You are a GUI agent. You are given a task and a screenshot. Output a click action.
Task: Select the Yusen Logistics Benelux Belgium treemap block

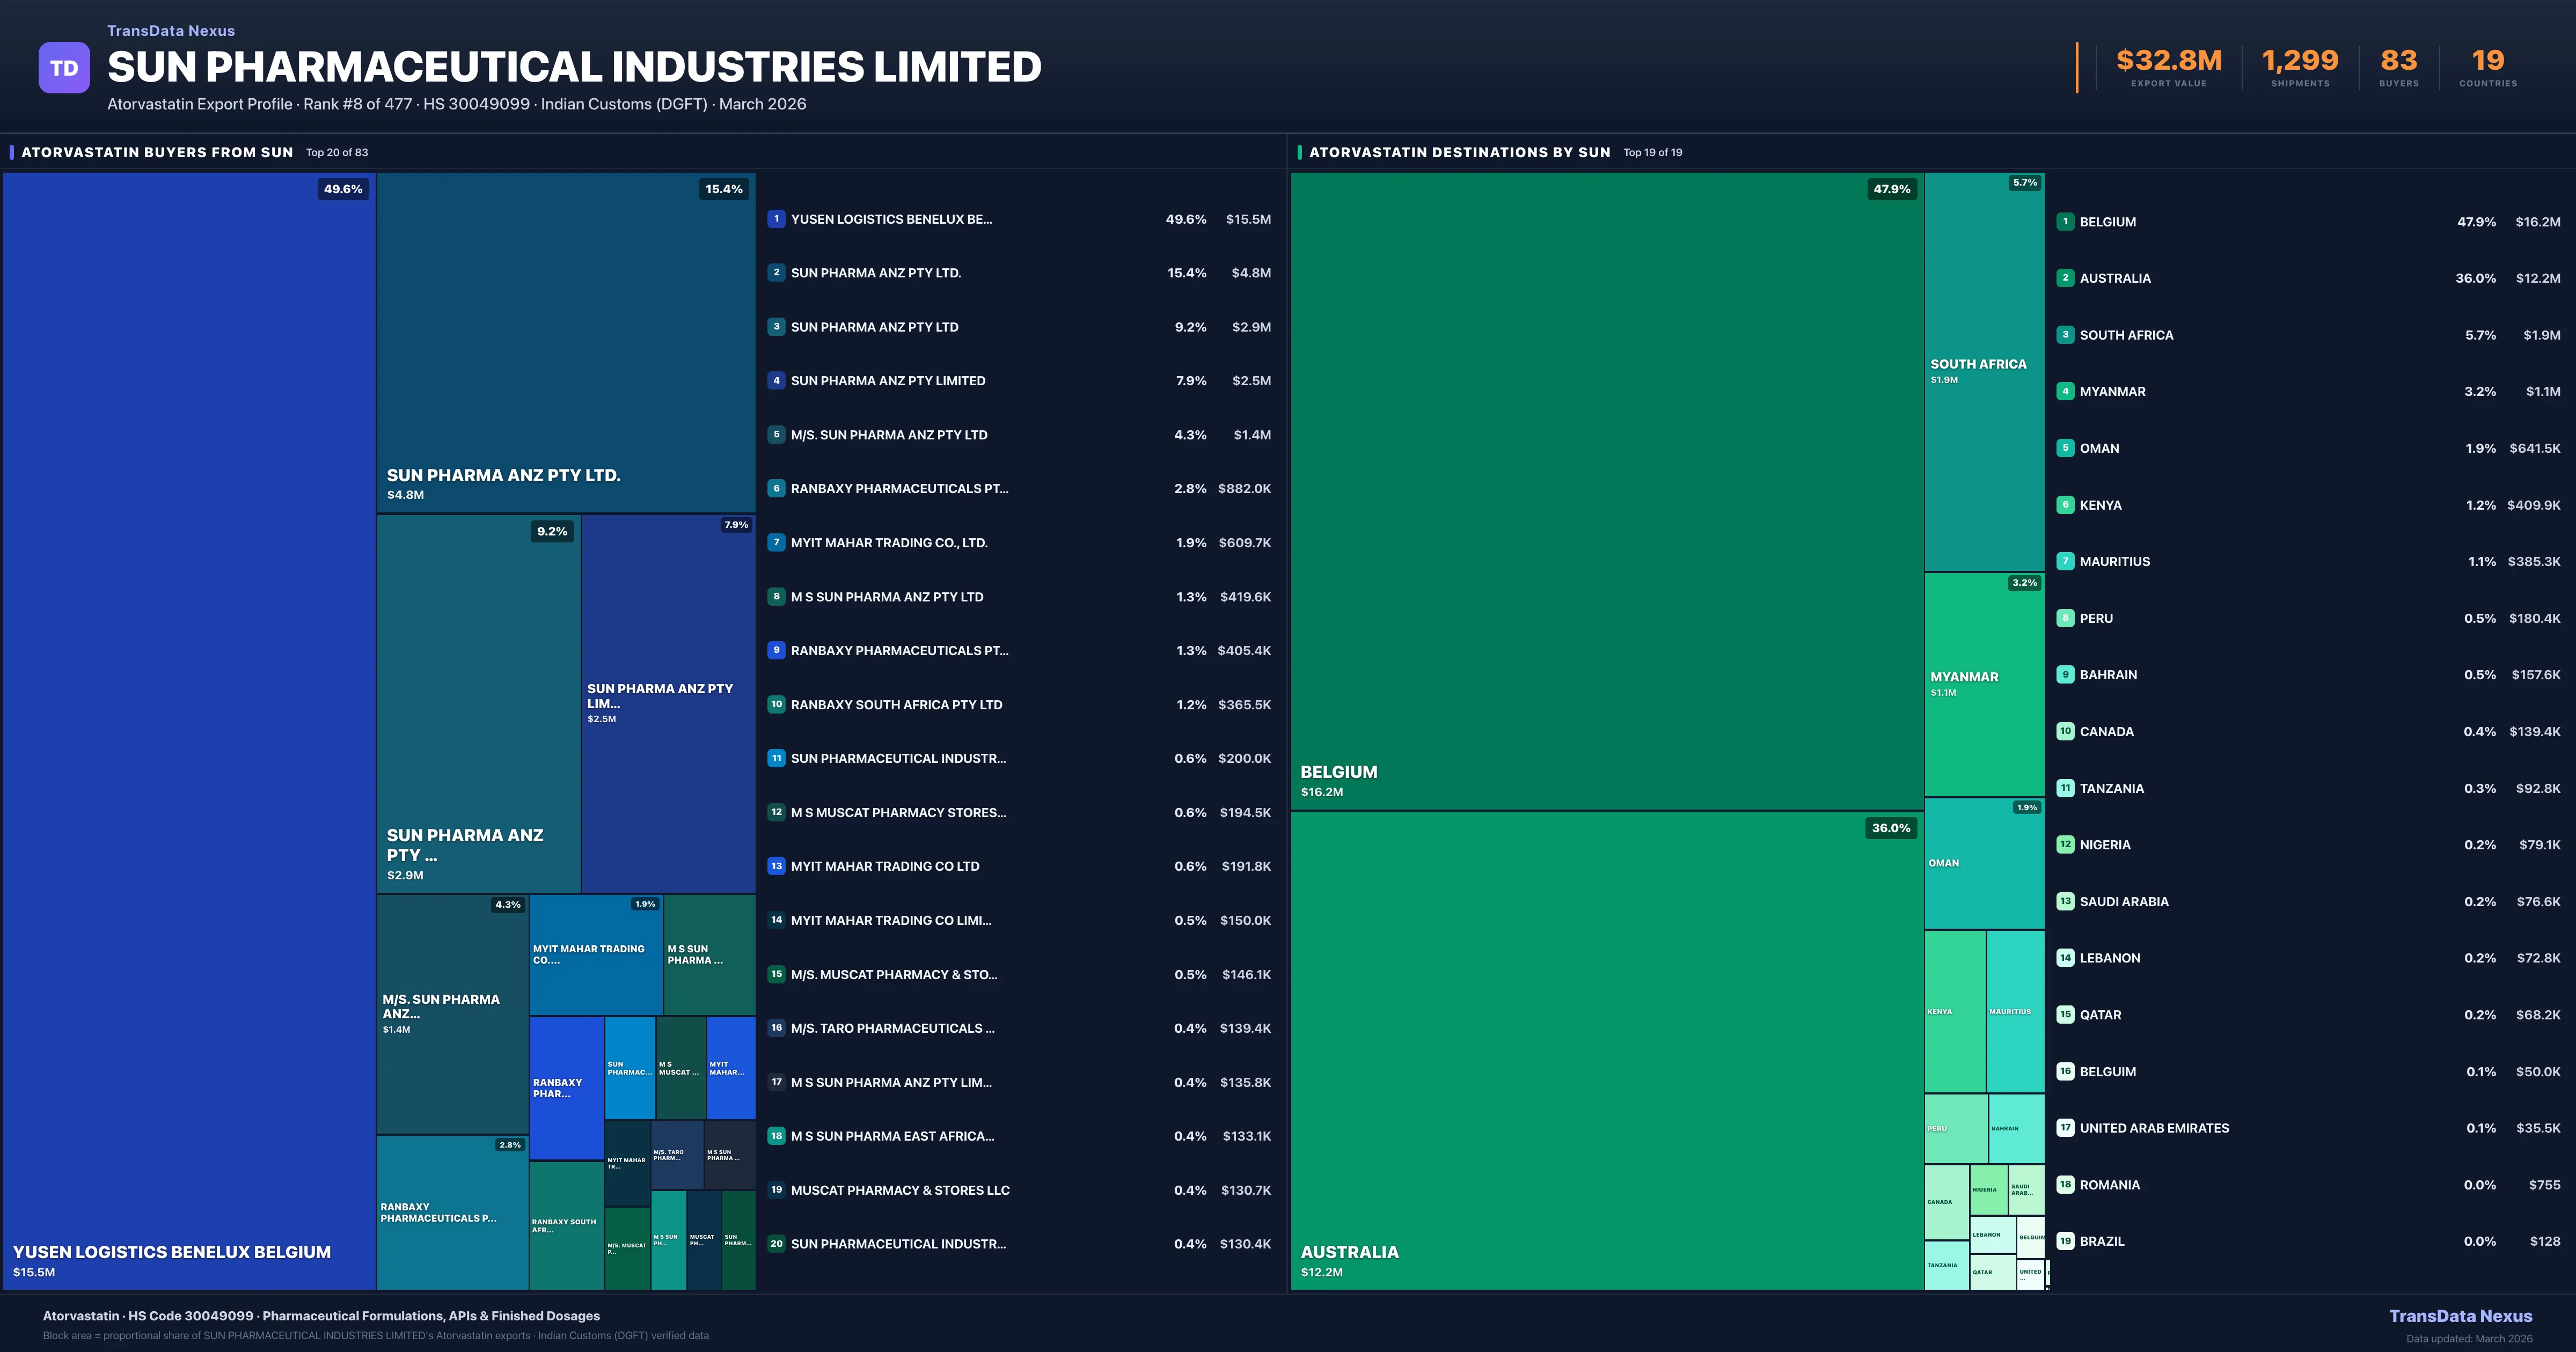189,730
